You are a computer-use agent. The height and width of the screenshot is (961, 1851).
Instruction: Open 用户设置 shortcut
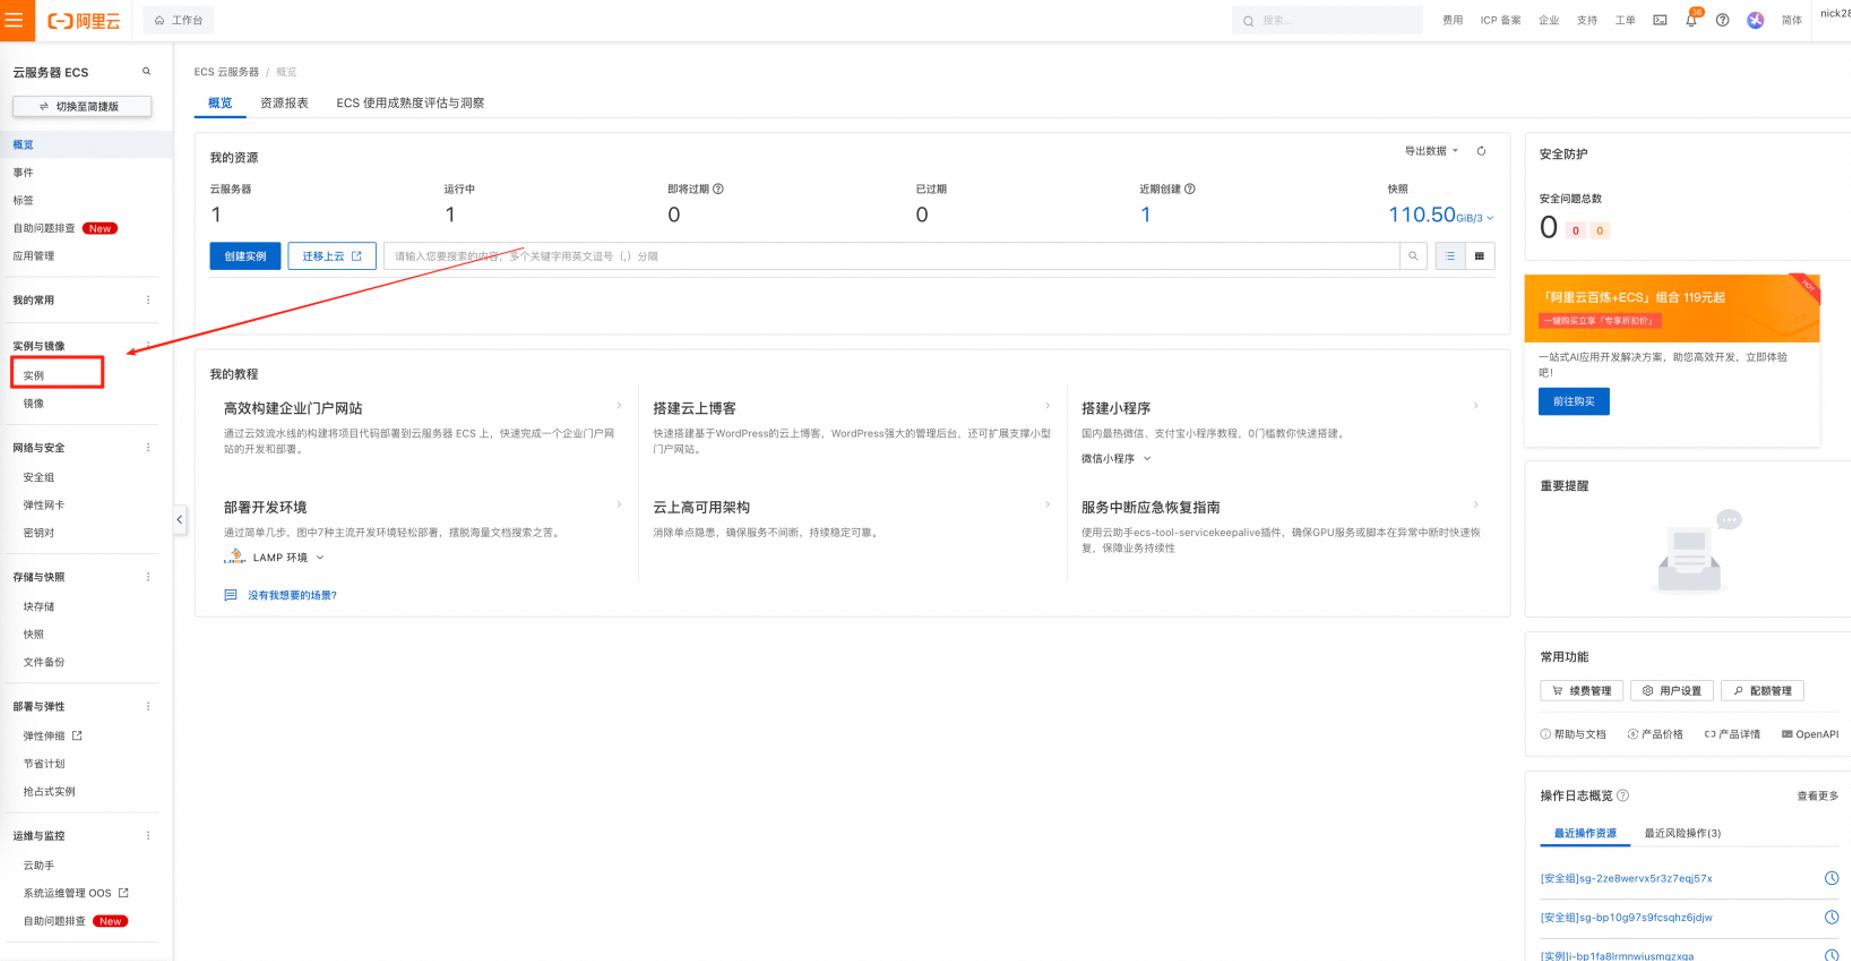pyautogui.click(x=1672, y=691)
